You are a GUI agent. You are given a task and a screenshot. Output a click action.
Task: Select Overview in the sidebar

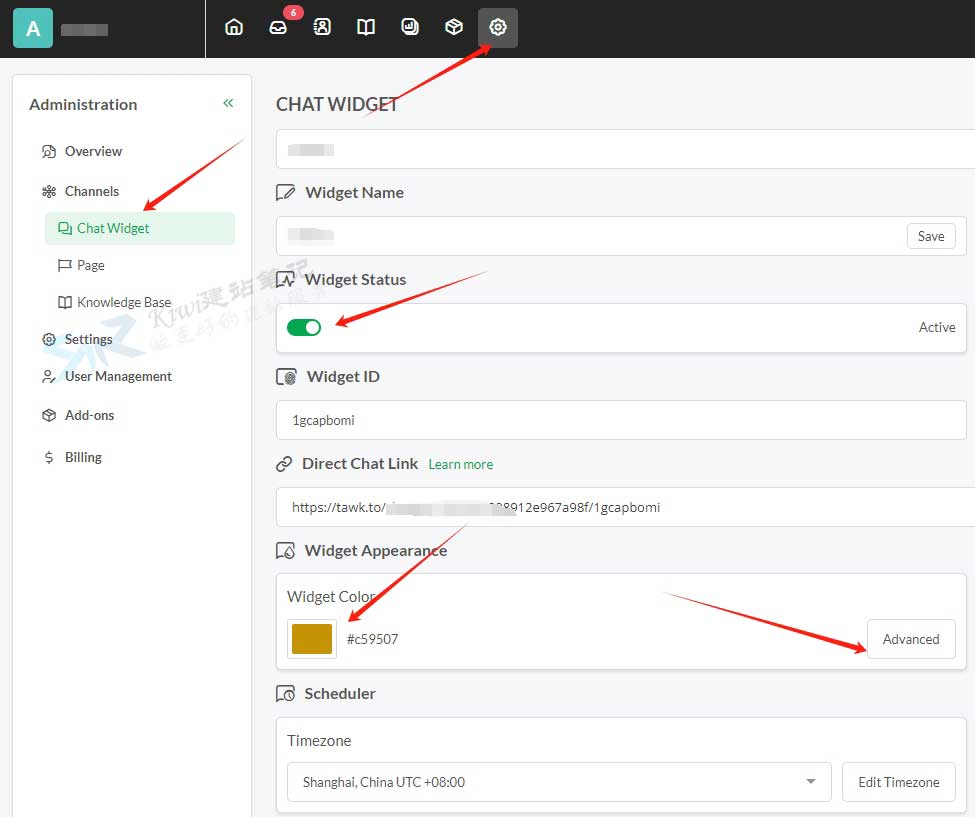[x=93, y=151]
